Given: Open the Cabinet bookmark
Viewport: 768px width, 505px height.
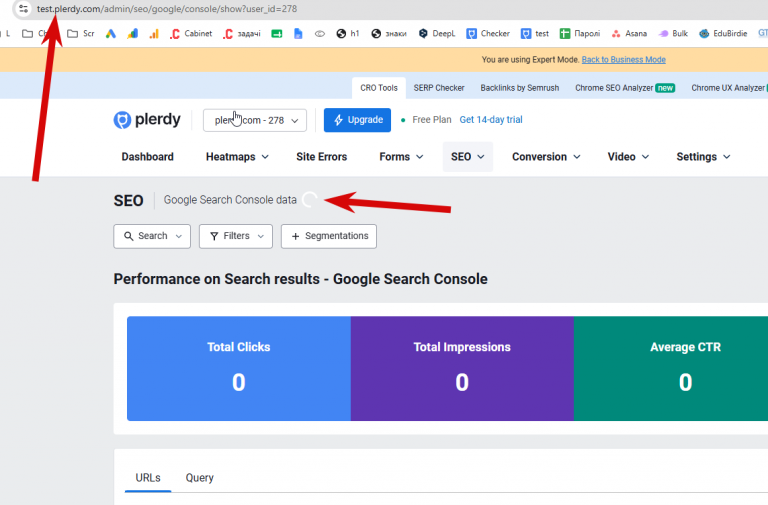Looking at the screenshot, I should pyautogui.click(x=191, y=33).
